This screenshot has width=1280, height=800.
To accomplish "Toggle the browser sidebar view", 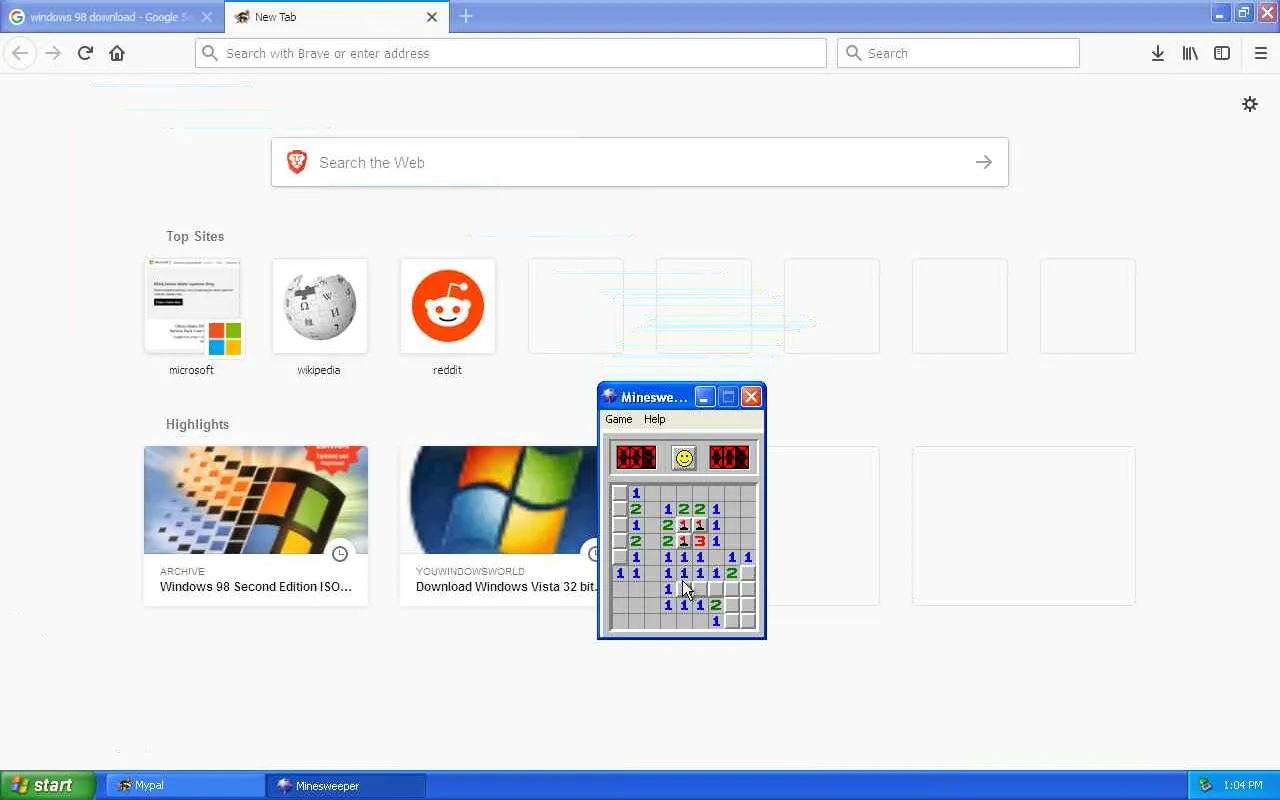I will coord(1222,53).
